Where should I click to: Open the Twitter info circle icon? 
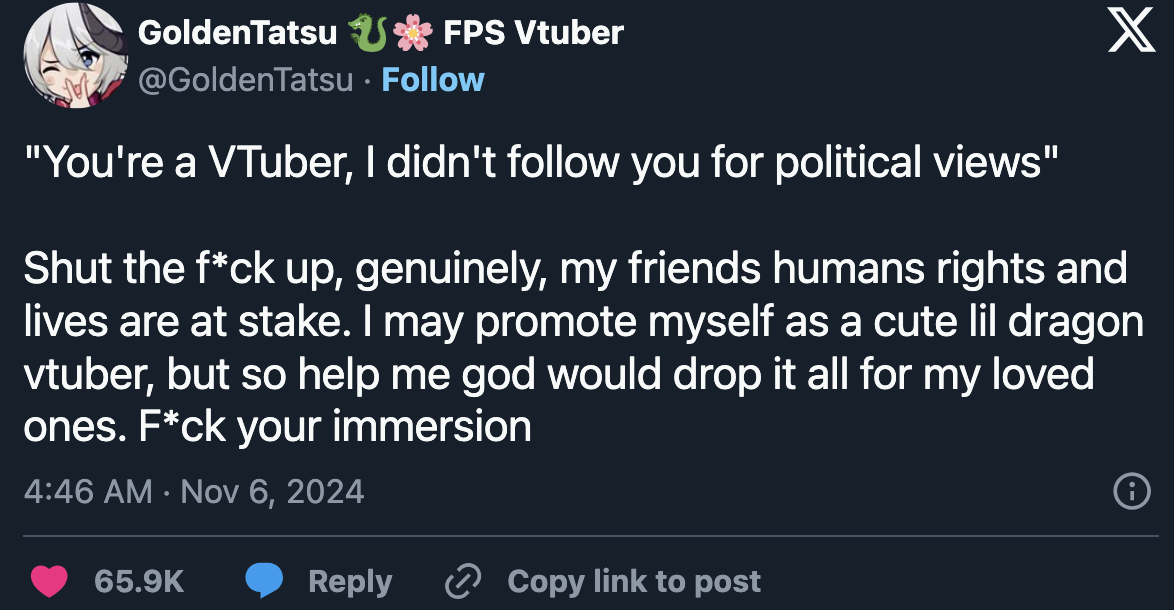1130,492
